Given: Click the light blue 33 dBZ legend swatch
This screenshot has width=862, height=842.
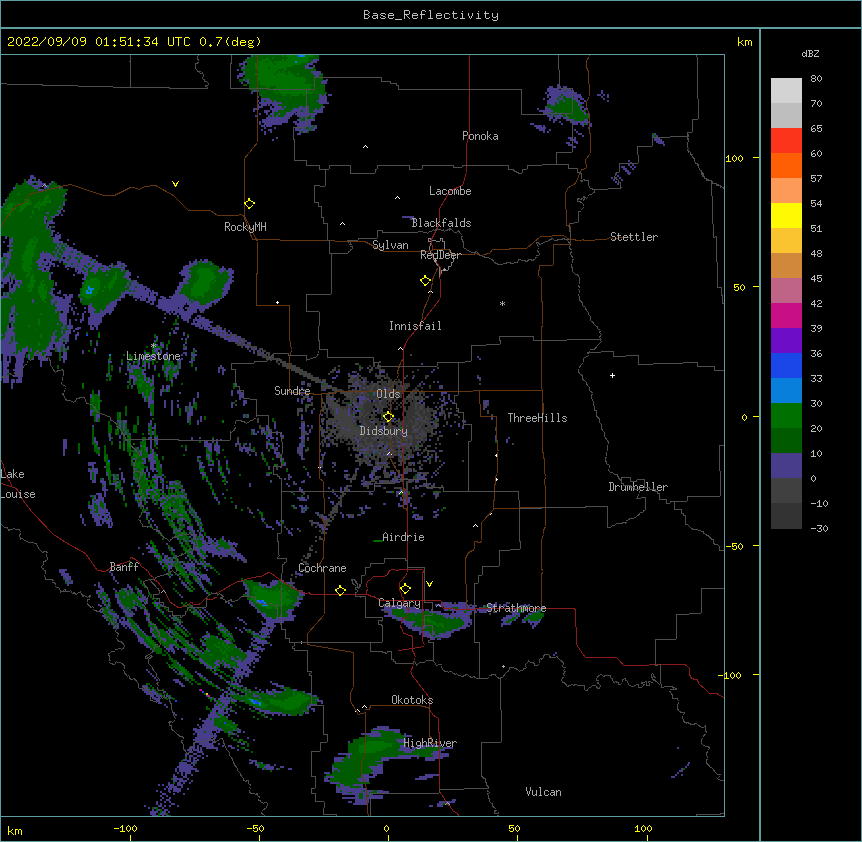Looking at the screenshot, I should point(786,390).
